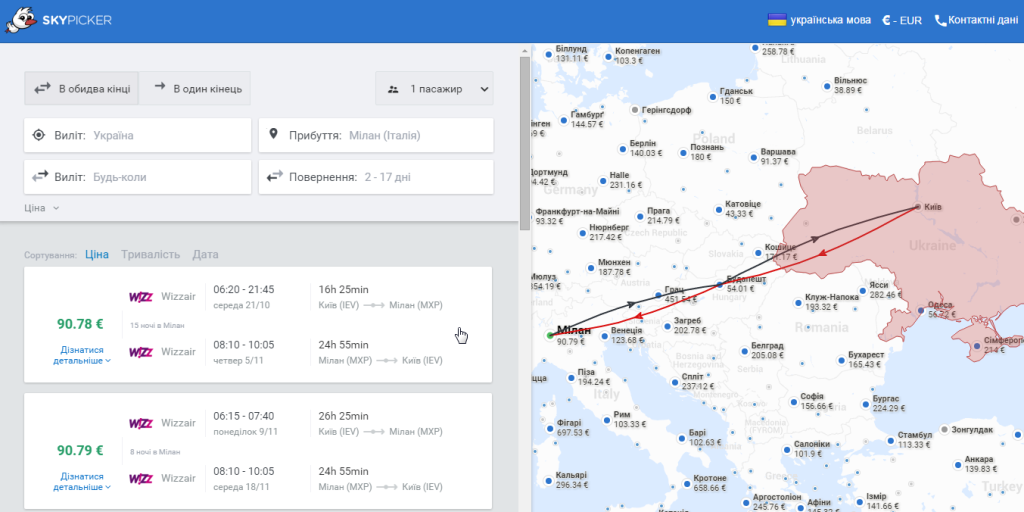Image resolution: width=1024 pixels, height=512 pixels.
Task: Click the grey Зонгулдак dot on map
Action: (x=944, y=429)
